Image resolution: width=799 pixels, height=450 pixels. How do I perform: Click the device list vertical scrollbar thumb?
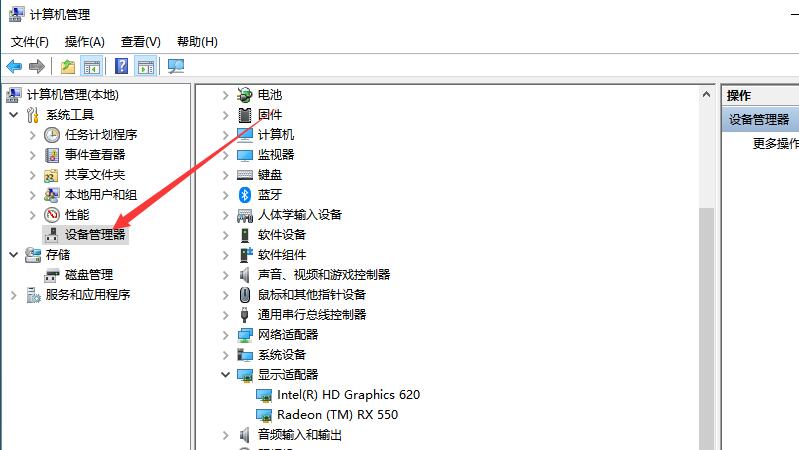(x=706, y=329)
